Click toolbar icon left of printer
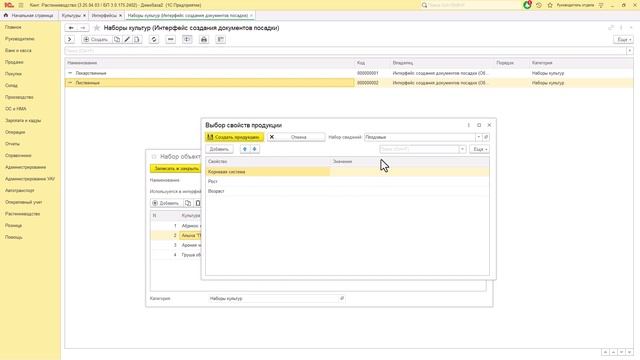Image resolution: width=640 pixels, height=360 pixels. (187, 40)
